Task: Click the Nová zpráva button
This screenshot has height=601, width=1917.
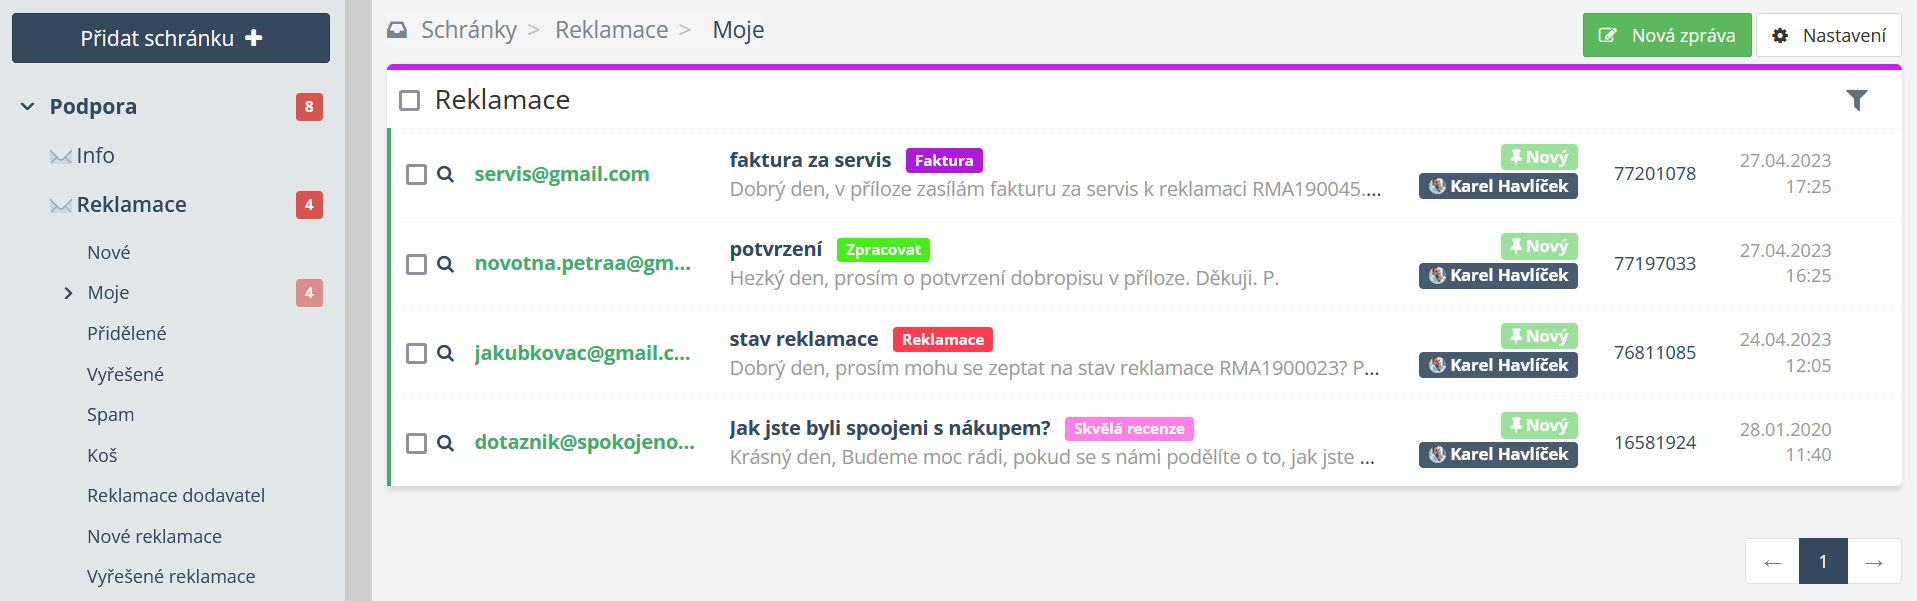Action: [x=1666, y=36]
